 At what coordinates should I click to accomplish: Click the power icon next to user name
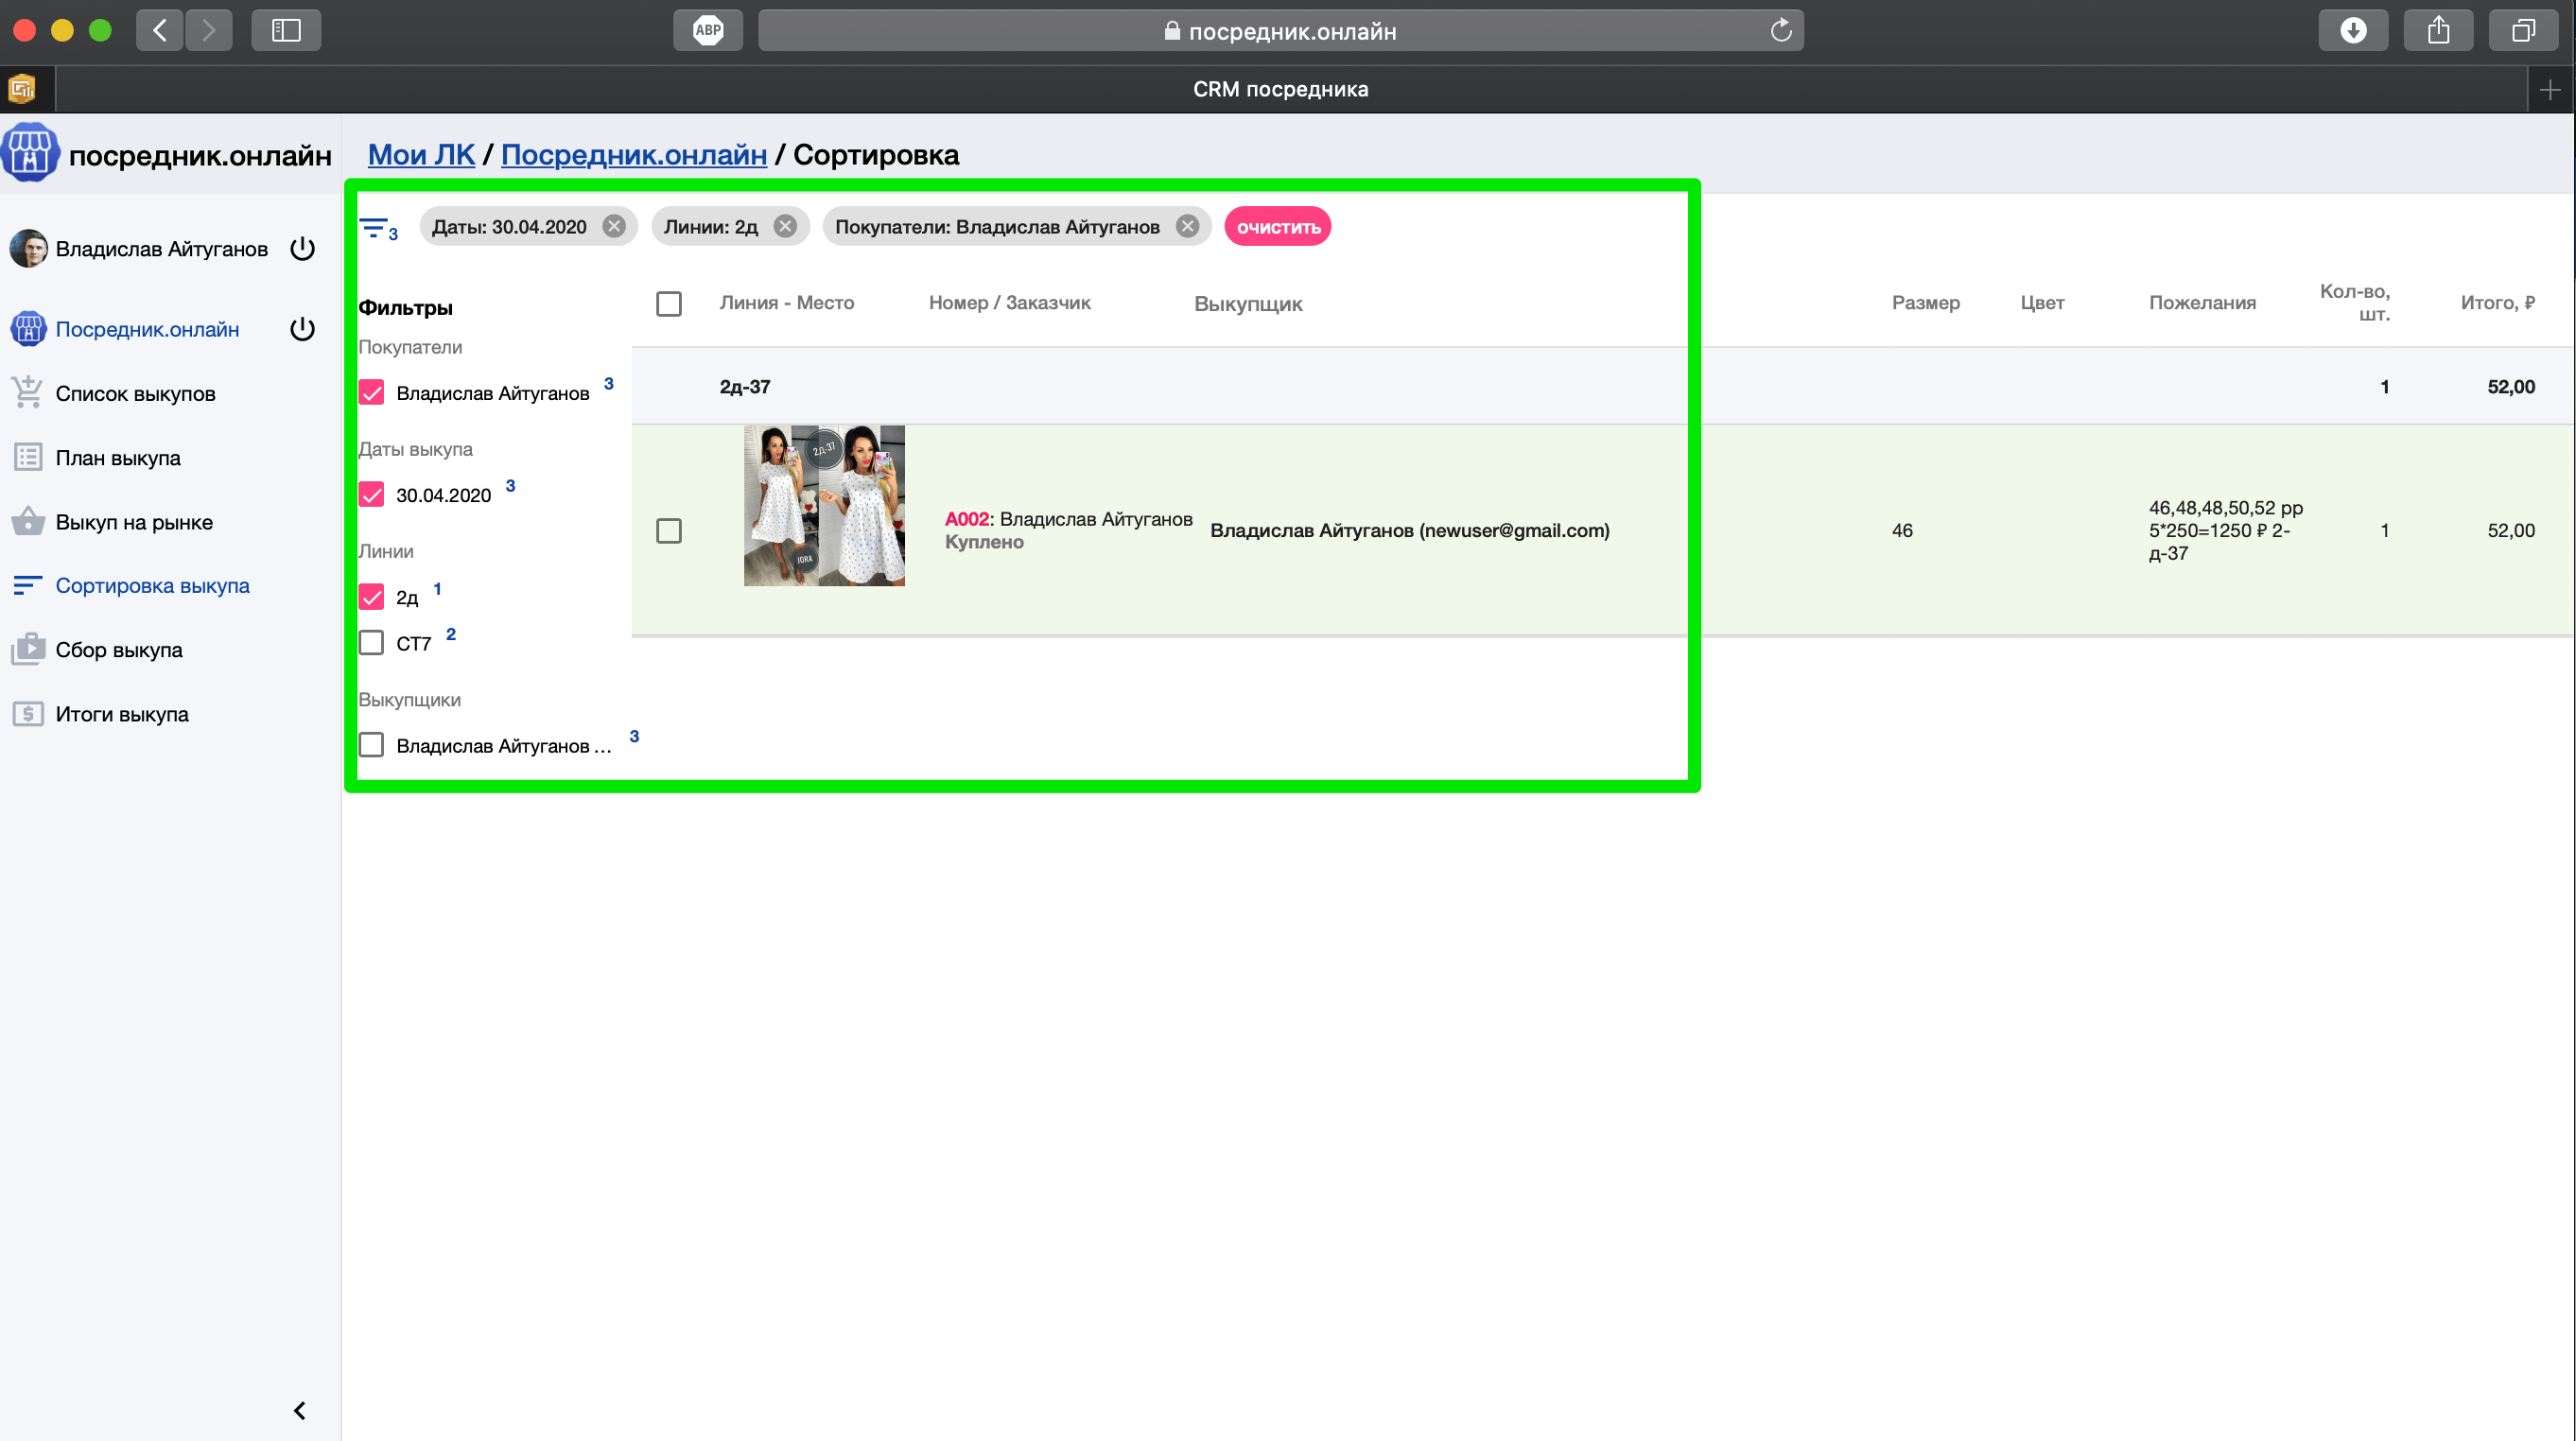(302, 249)
